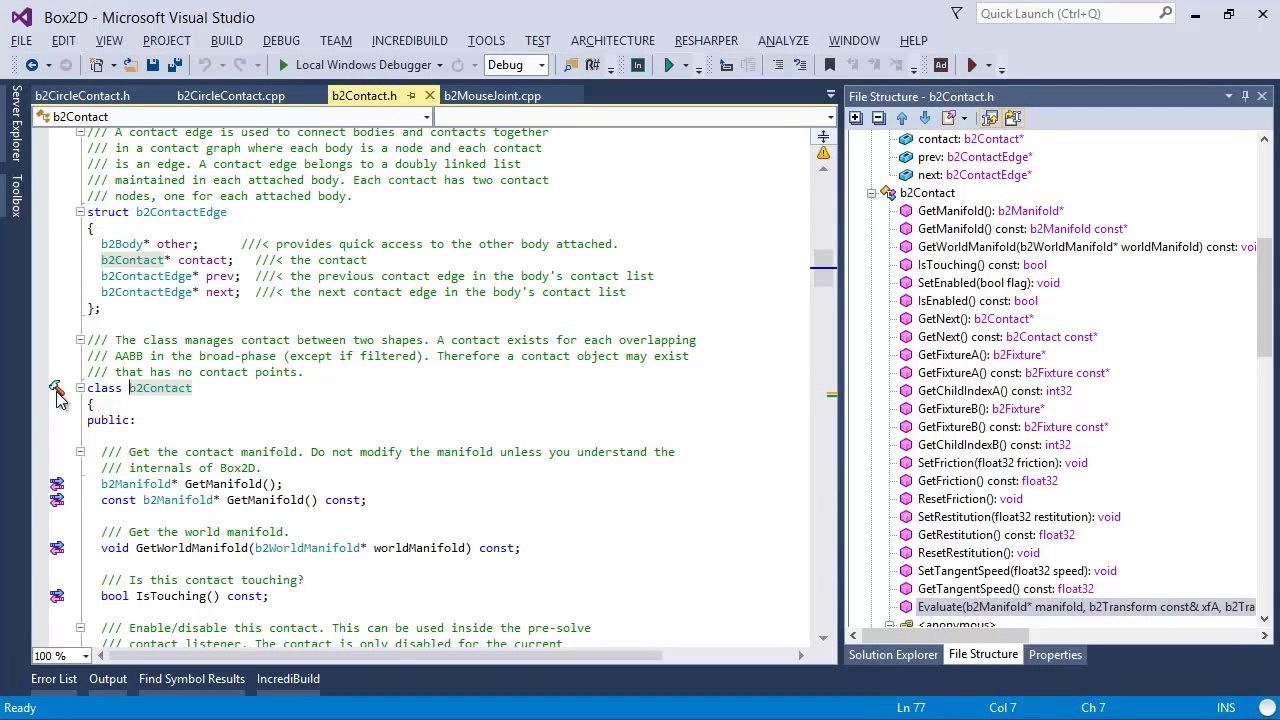Switch to Properties tab

(1055, 655)
